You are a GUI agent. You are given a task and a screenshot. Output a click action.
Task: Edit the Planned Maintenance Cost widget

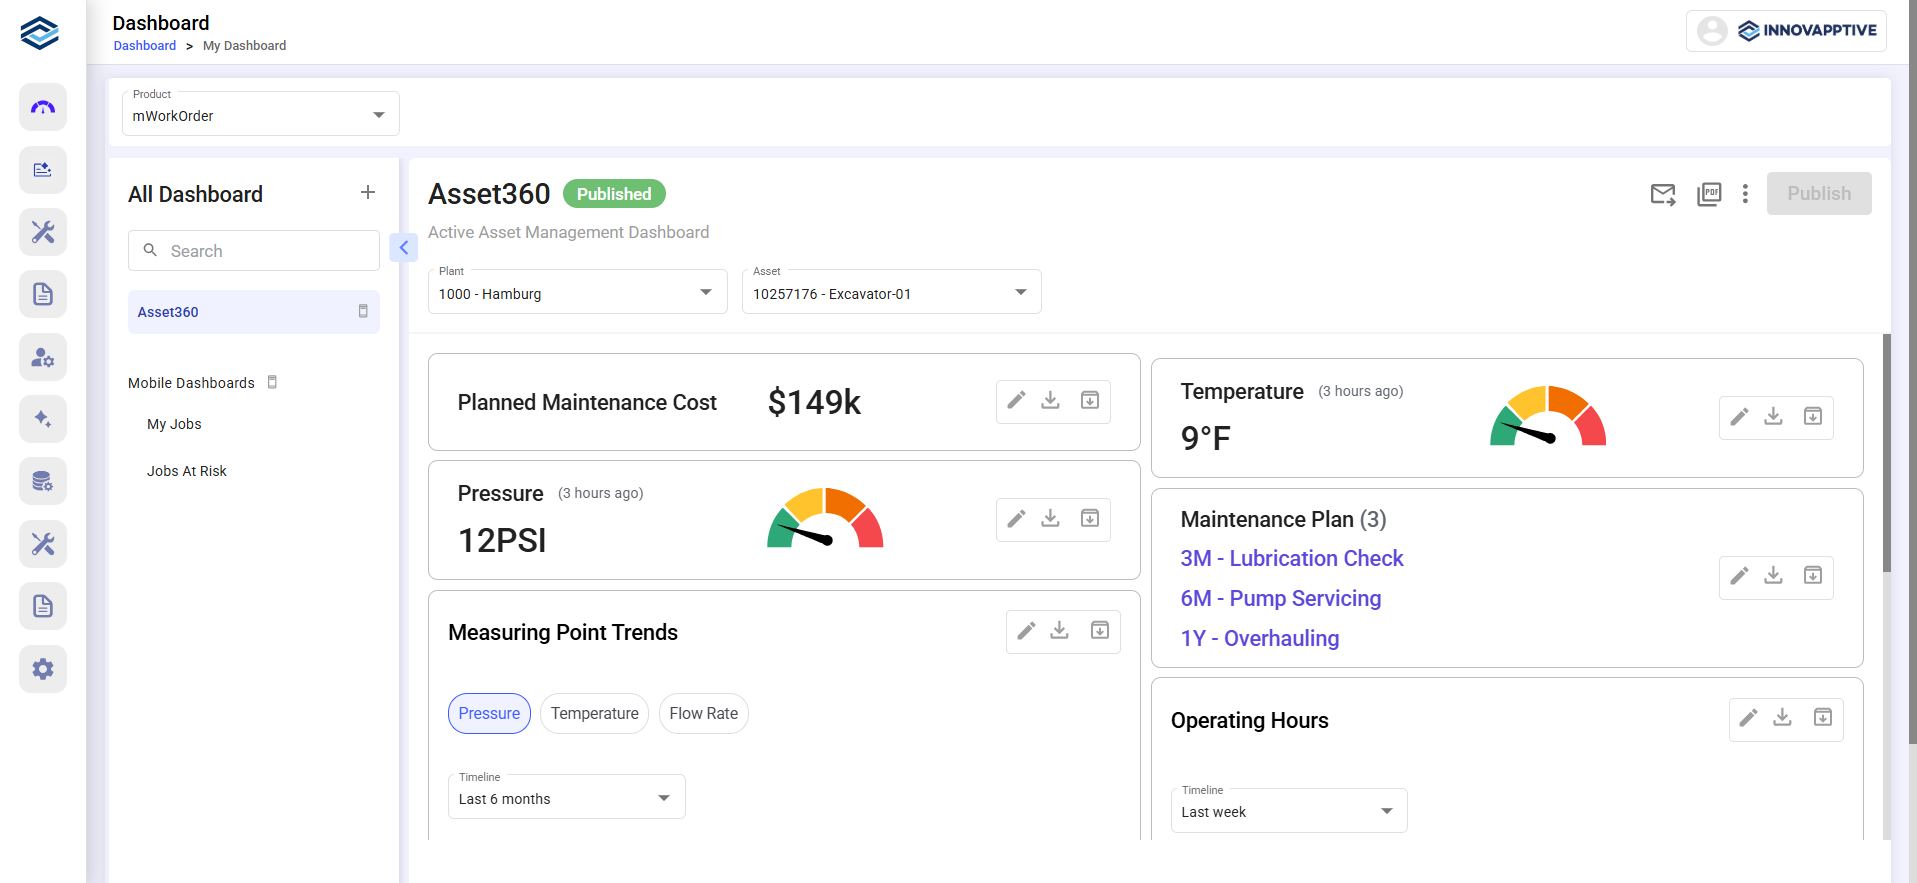click(1016, 401)
